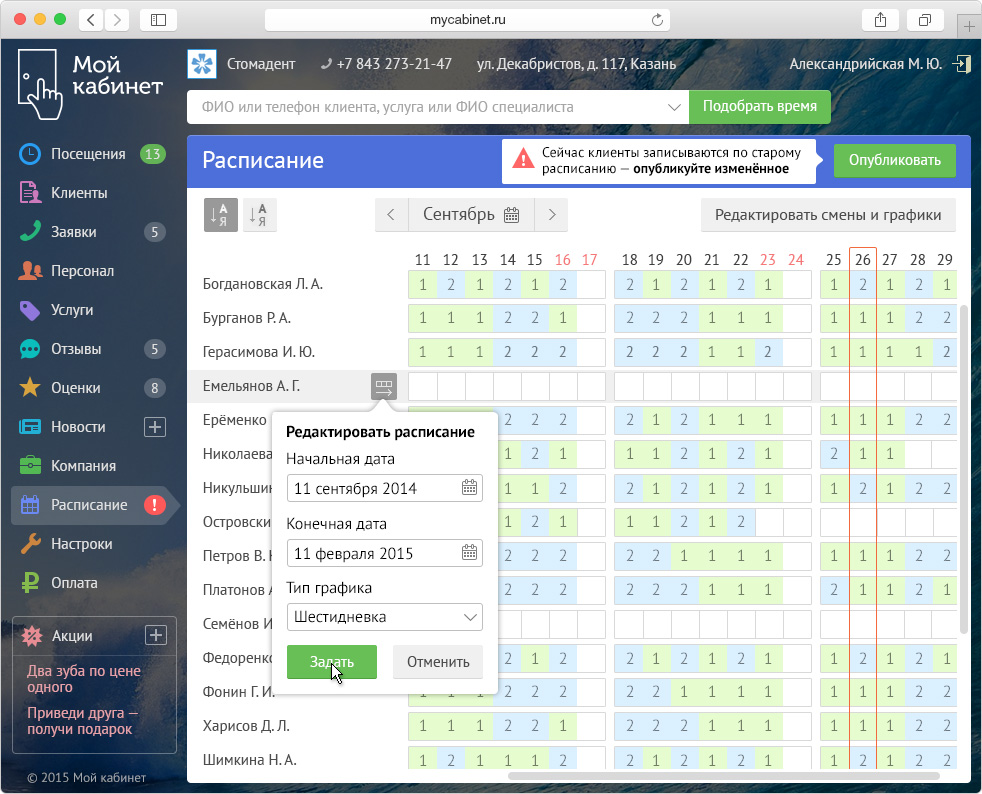The width and height of the screenshot is (982, 794).
Task: Select the ascending А-Я sort toggle
Action: 220,215
